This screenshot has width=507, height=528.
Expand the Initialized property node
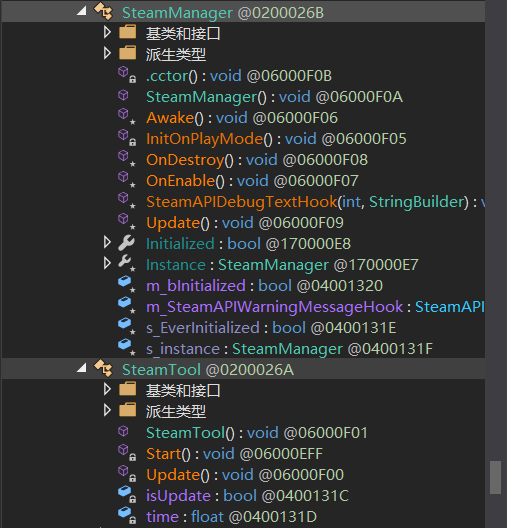pos(107,242)
